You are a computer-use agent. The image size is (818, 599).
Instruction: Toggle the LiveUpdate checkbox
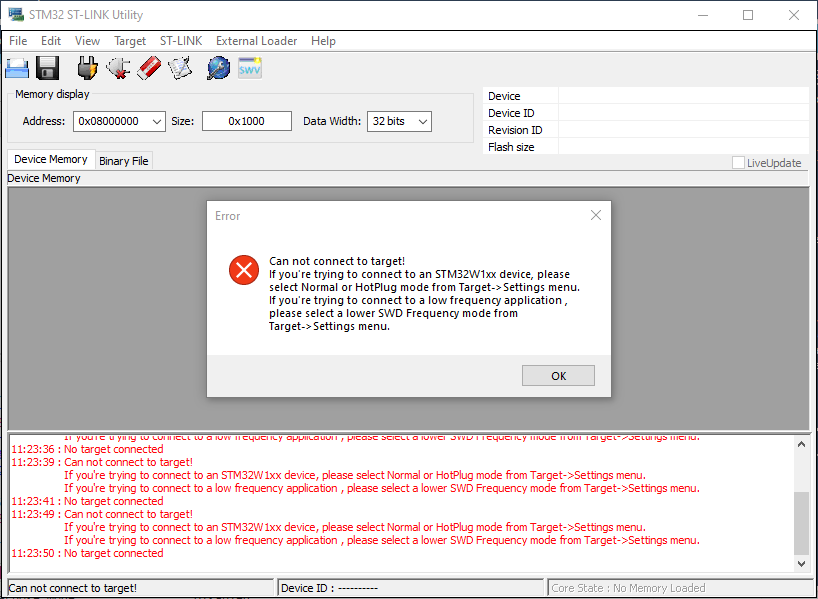point(738,163)
